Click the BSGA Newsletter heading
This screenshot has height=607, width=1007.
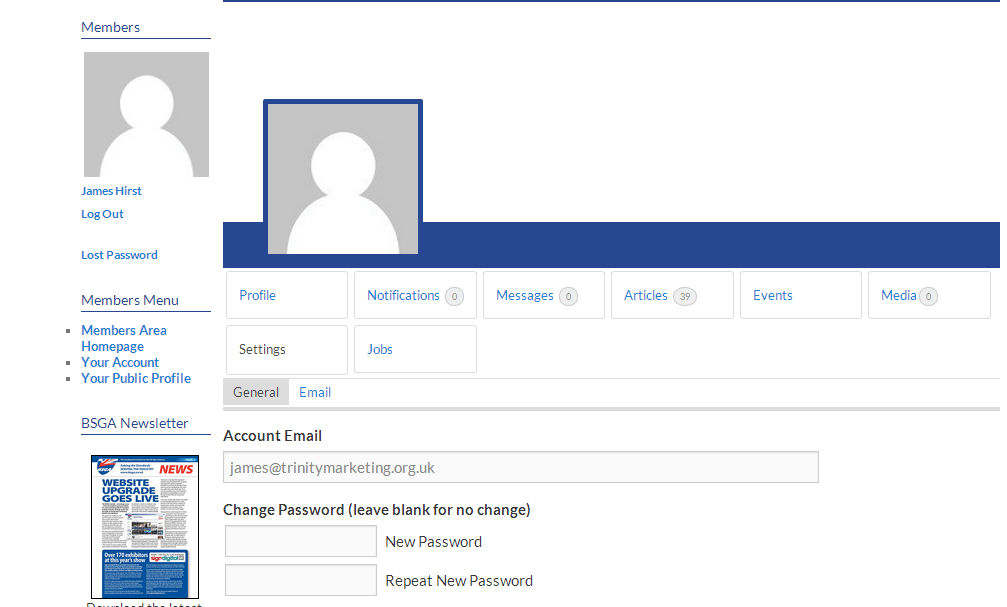tap(134, 423)
